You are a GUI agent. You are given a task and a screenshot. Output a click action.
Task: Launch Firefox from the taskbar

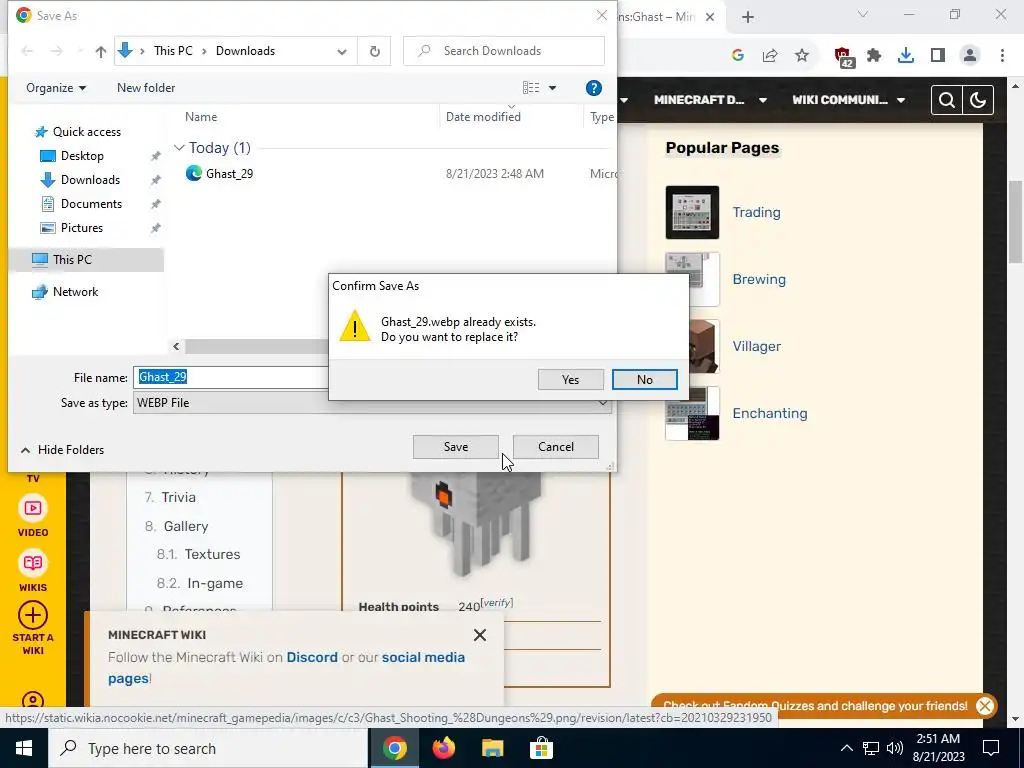[443, 748]
